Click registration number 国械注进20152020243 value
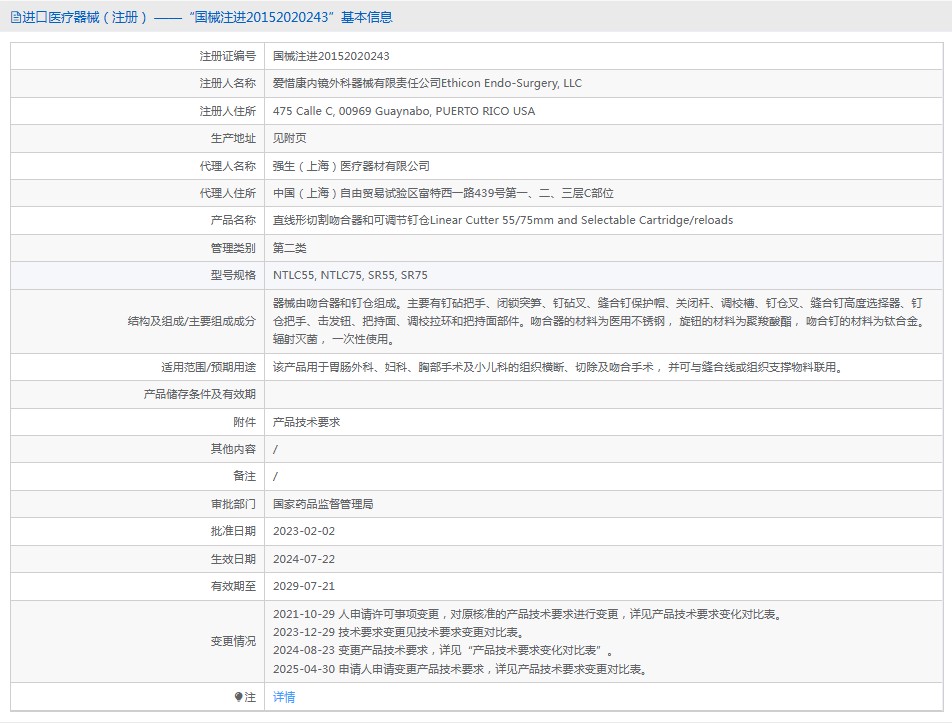Image resolution: width=952 pixels, height=723 pixels. point(331,57)
